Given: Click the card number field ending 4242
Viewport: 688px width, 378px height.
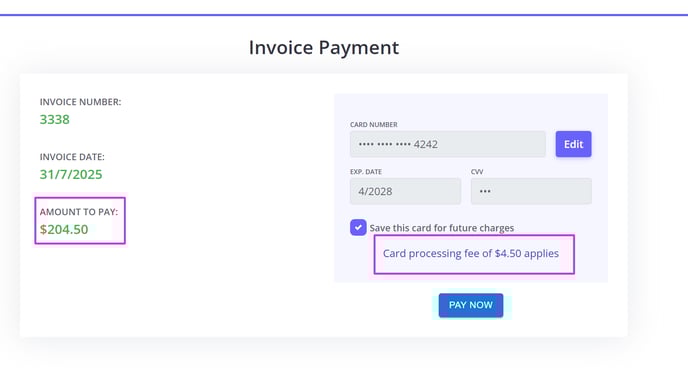Looking at the screenshot, I should 448,144.
